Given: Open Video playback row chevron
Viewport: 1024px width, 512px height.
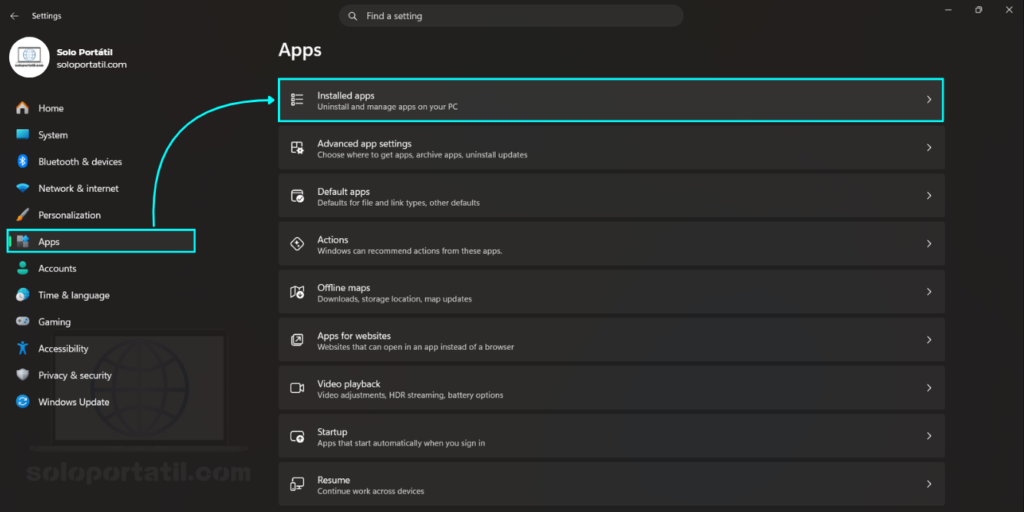Looking at the screenshot, I should (929, 388).
